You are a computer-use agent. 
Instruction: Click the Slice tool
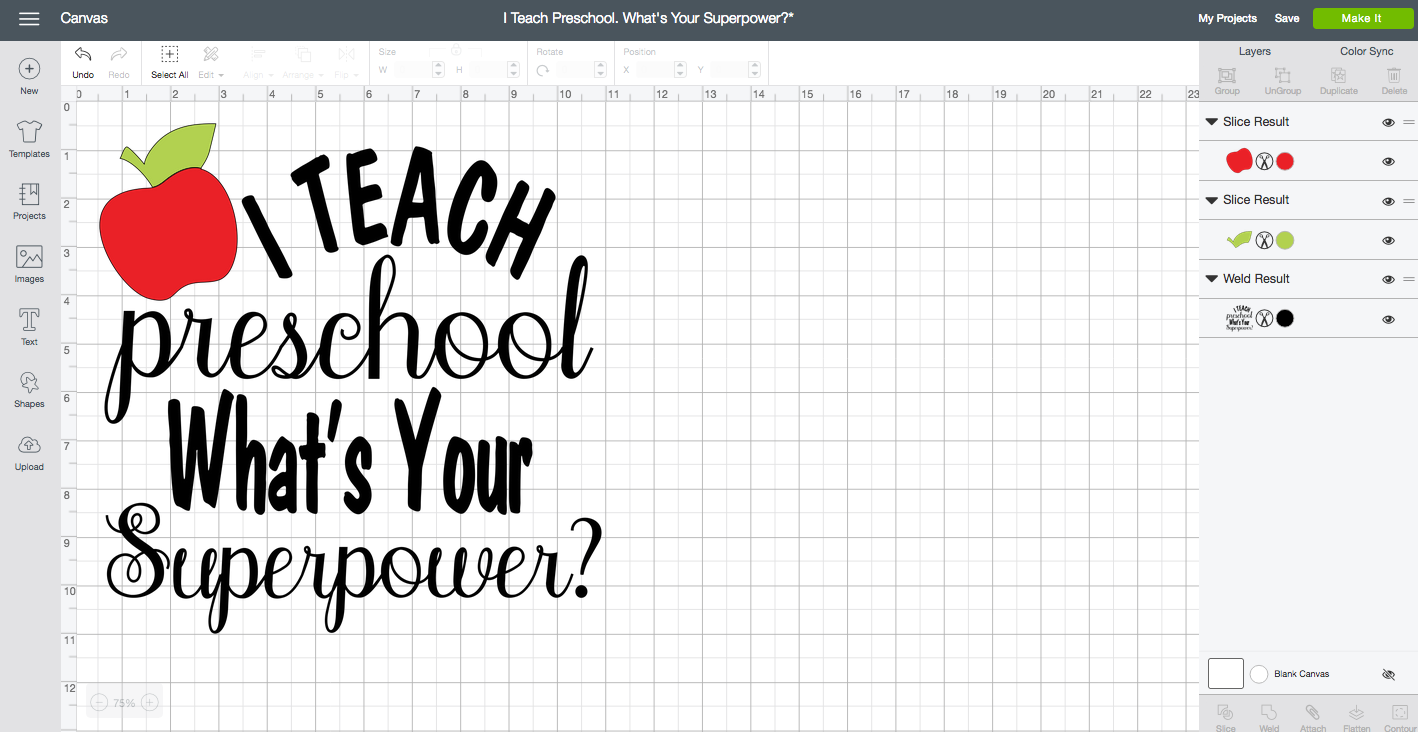(1226, 717)
